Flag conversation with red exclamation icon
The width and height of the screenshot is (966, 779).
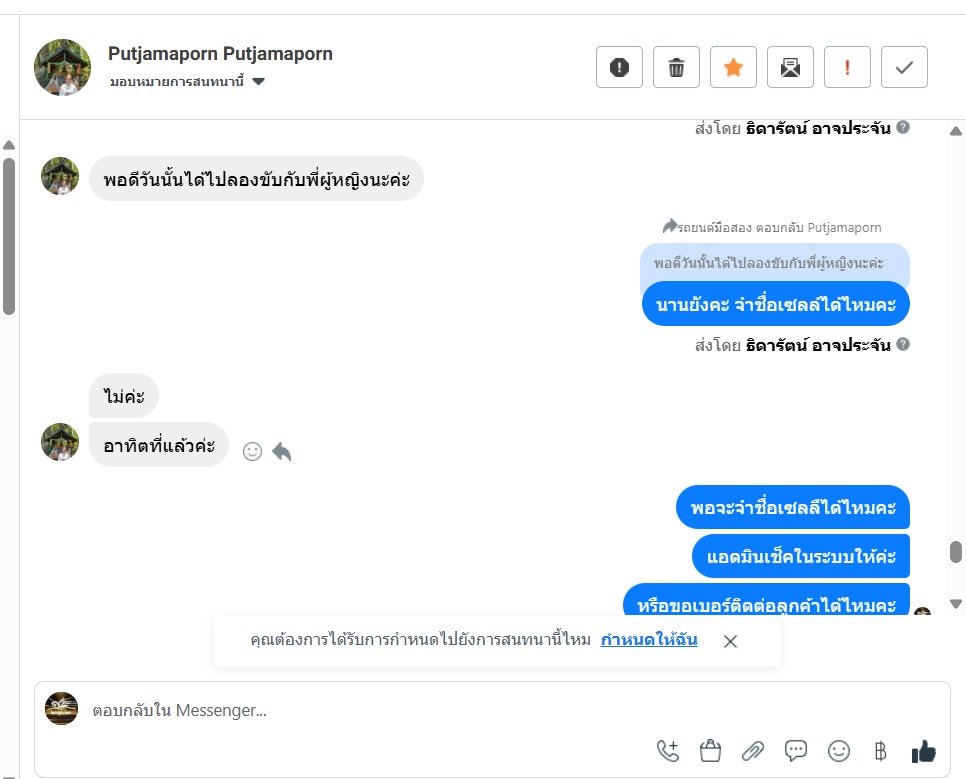point(847,67)
